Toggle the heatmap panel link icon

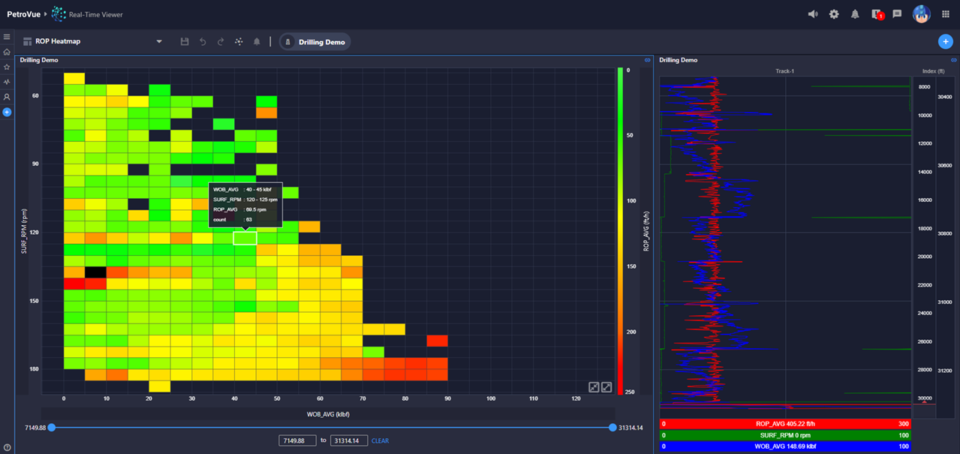(646, 60)
